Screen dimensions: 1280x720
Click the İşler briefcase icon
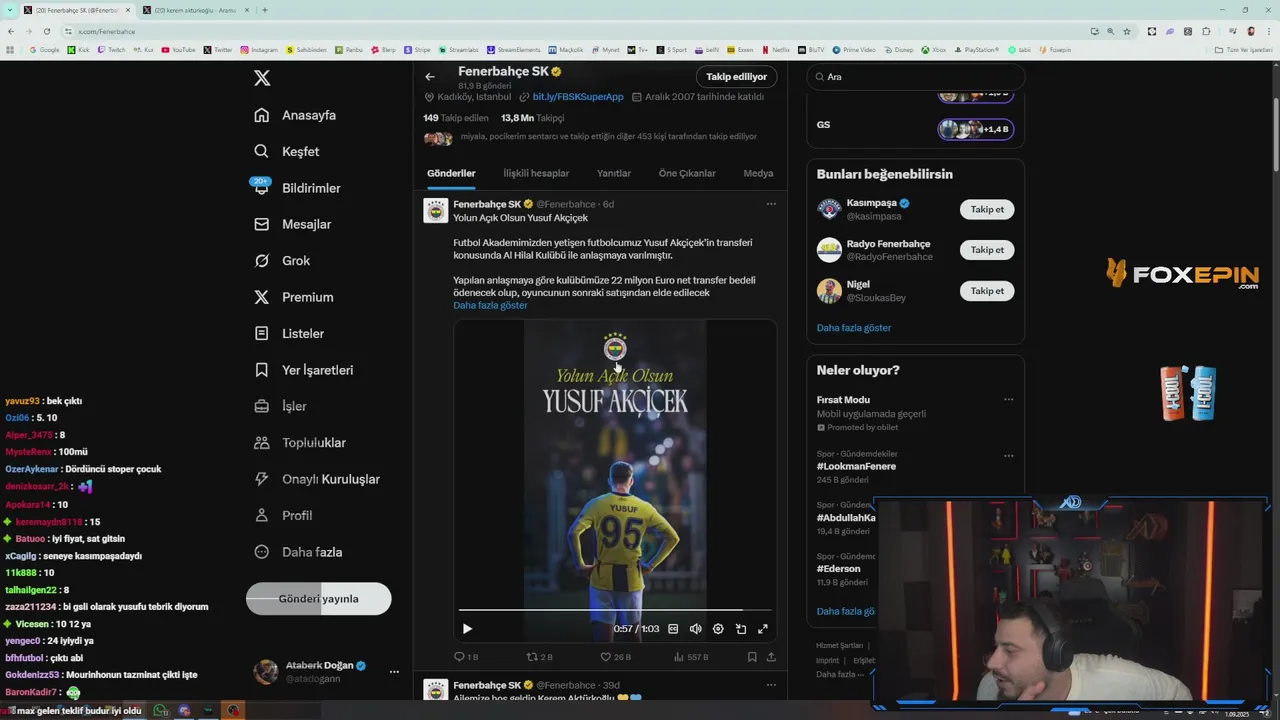click(x=262, y=406)
